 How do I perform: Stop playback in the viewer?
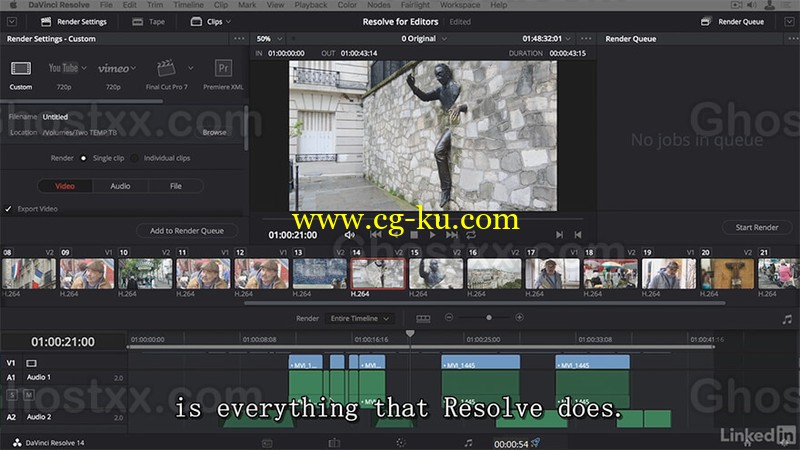(414, 235)
